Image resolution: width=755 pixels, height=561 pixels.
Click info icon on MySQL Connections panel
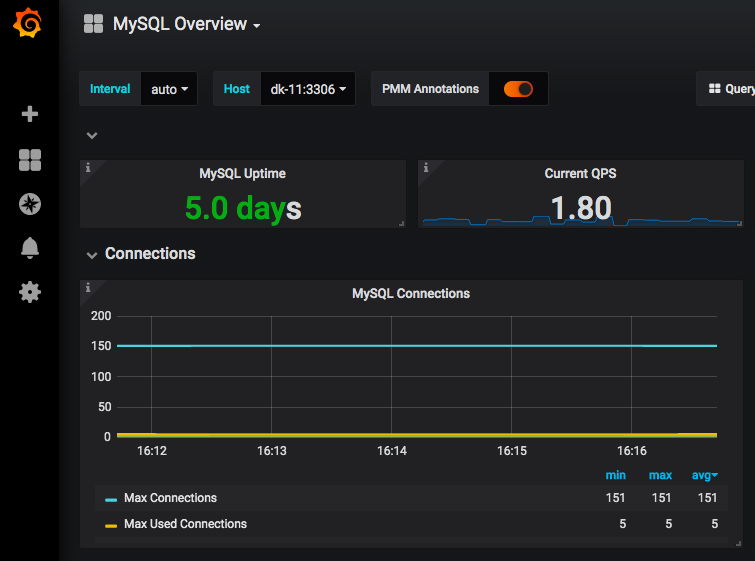tap(88, 287)
